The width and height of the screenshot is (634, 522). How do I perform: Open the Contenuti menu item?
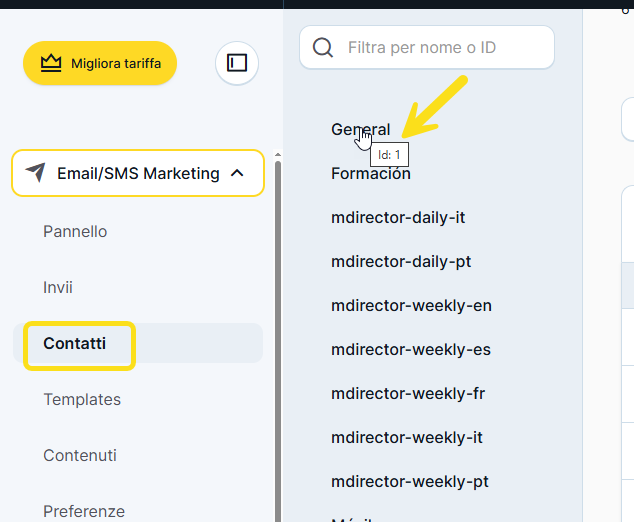point(80,455)
